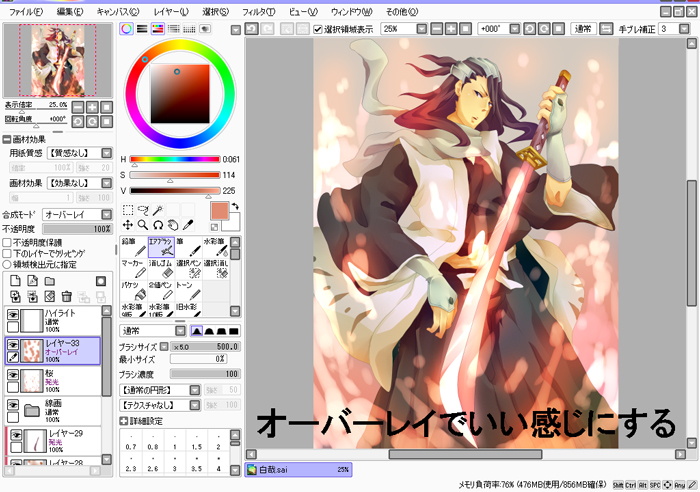Pick the eyedropper color picker tool
700x492 pixels.
pyautogui.click(x=186, y=225)
